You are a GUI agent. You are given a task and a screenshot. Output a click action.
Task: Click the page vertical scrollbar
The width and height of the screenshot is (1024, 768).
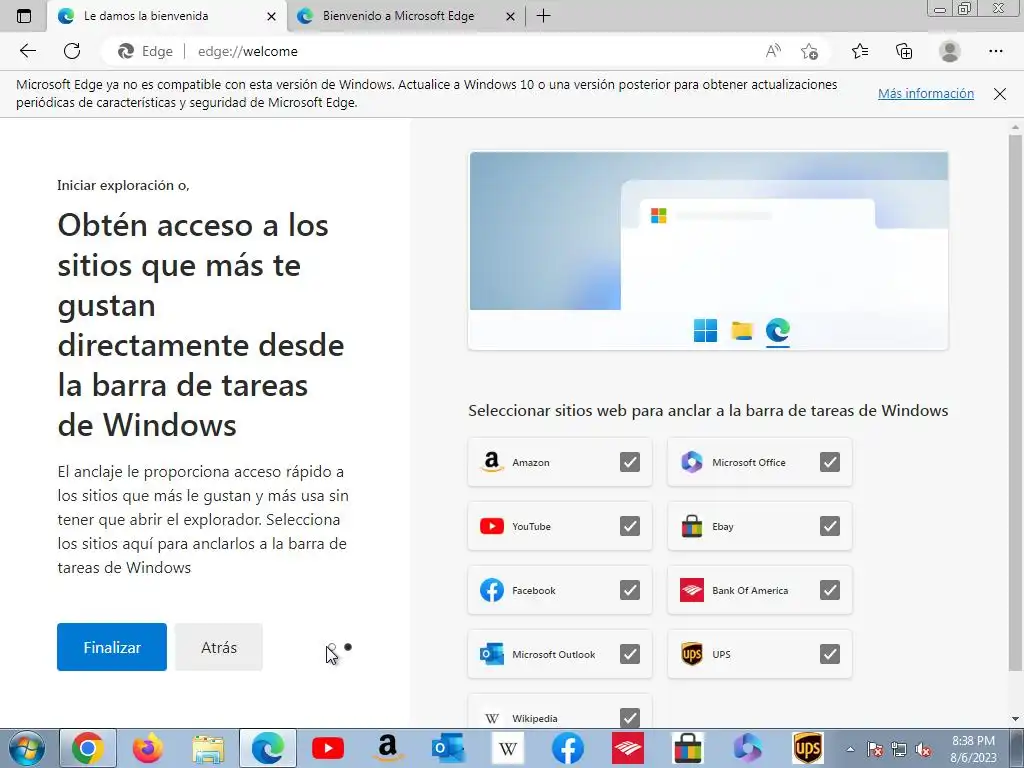[x=1015, y=402]
